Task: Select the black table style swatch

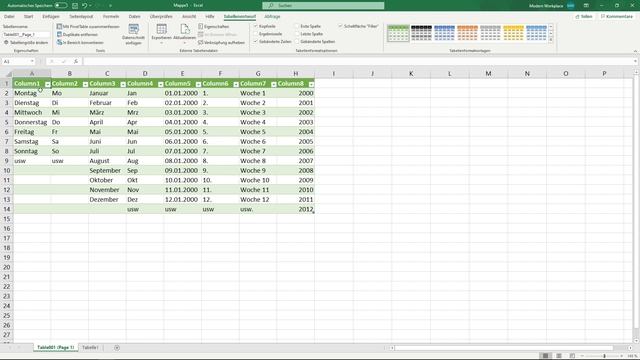Action: pos(421,33)
